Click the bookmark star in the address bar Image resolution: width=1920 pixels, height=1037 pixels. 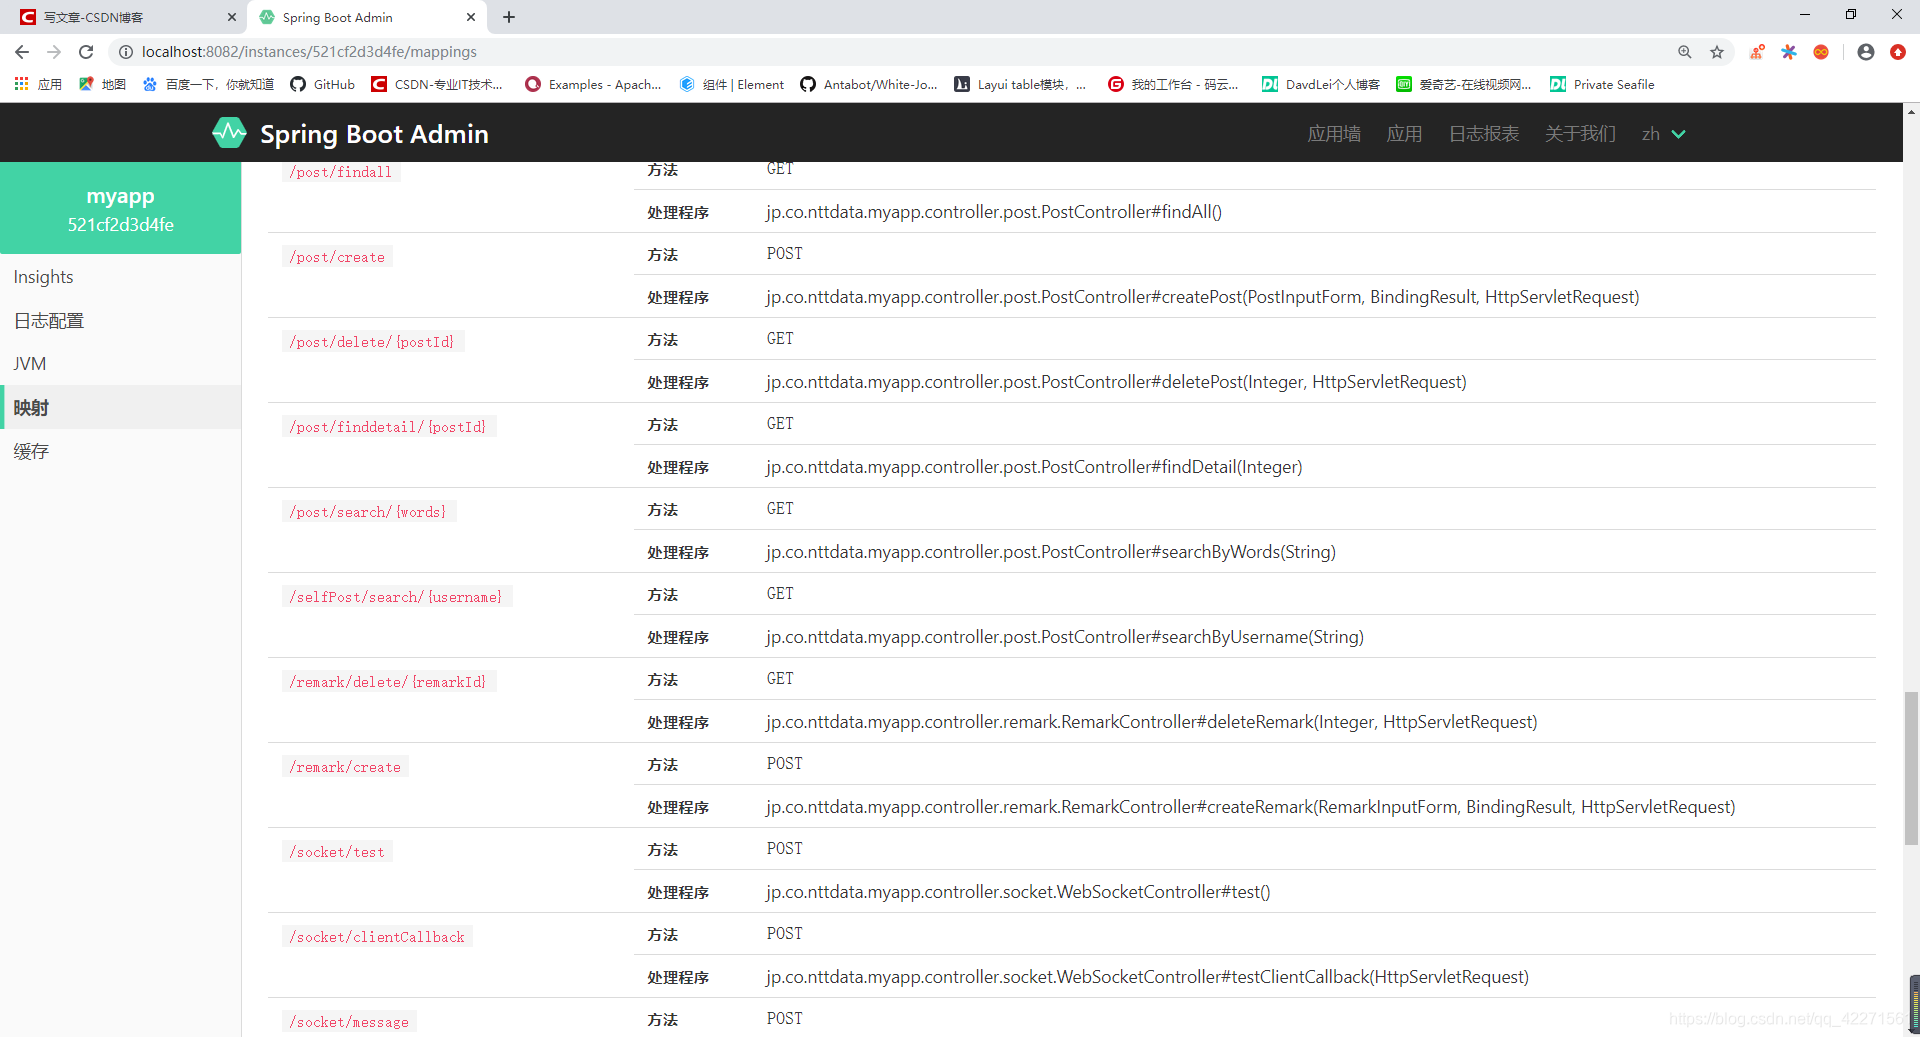pyautogui.click(x=1717, y=52)
